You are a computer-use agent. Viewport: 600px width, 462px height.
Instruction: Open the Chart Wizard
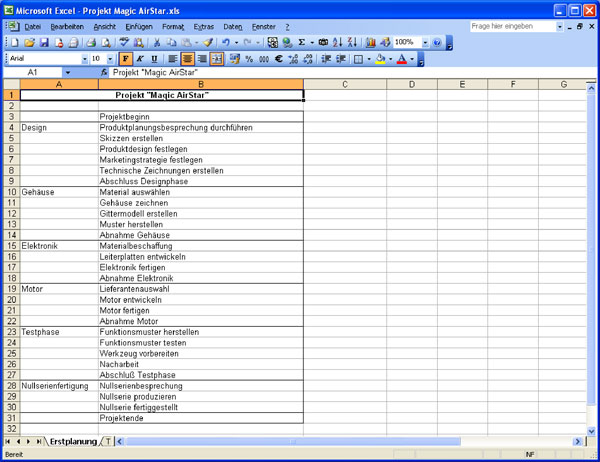[x=371, y=43]
